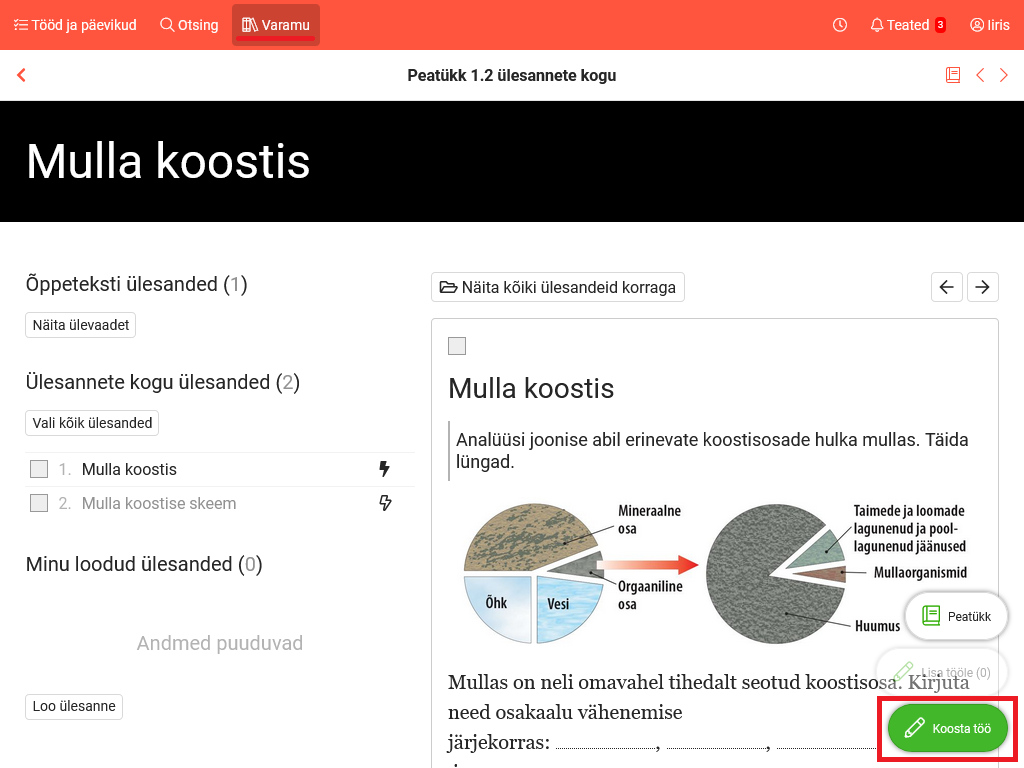Click lightning icon beside Mulla koostis
1024x768 pixels.
click(385, 469)
